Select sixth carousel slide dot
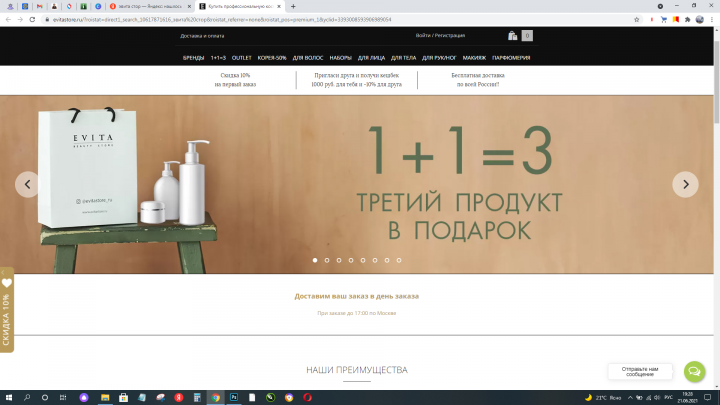 click(375, 260)
